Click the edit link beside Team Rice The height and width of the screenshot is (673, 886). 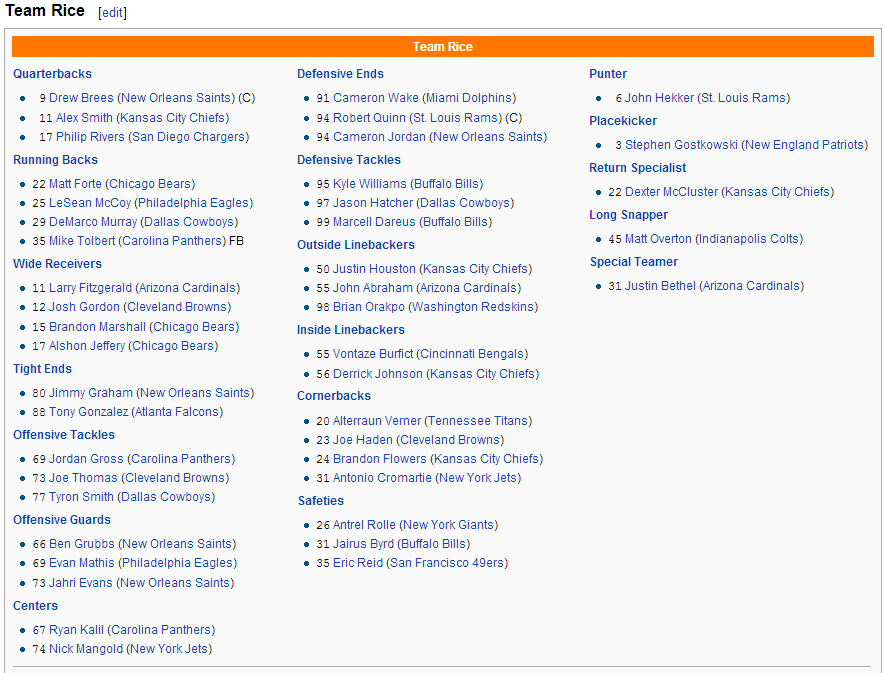112,12
